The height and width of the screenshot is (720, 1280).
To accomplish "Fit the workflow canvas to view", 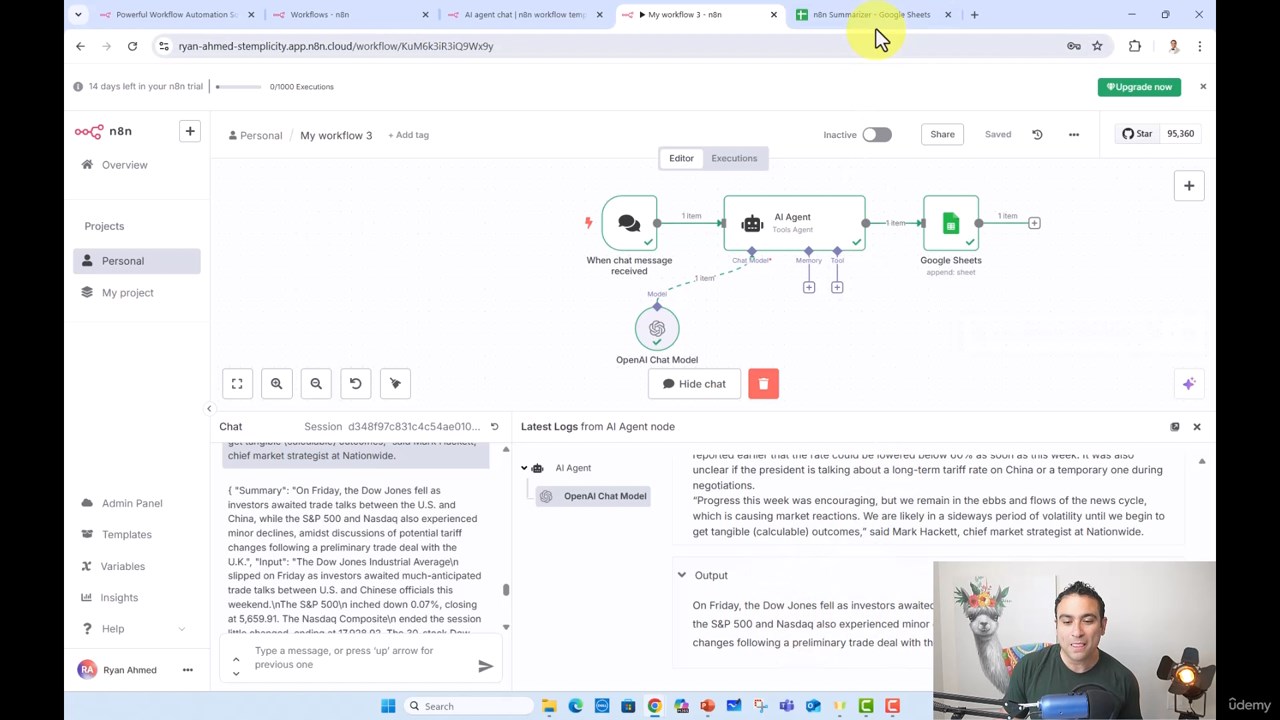I will (237, 384).
